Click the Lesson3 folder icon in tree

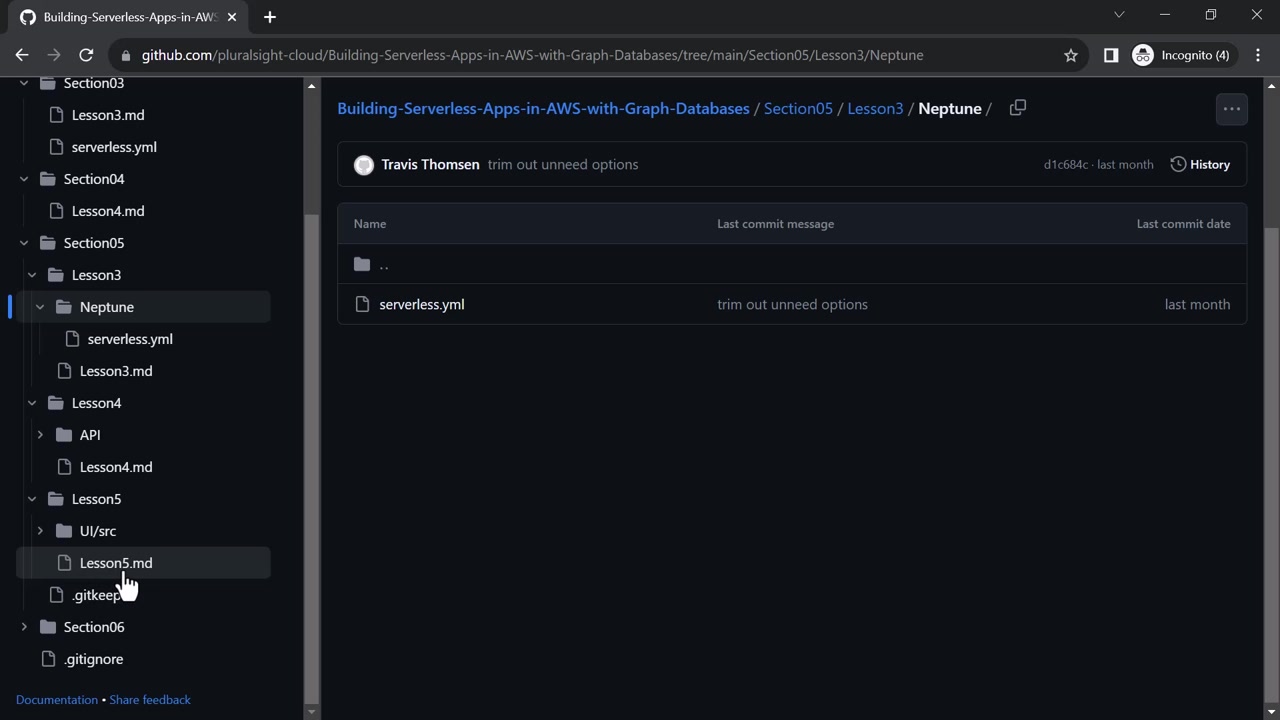click(x=55, y=275)
